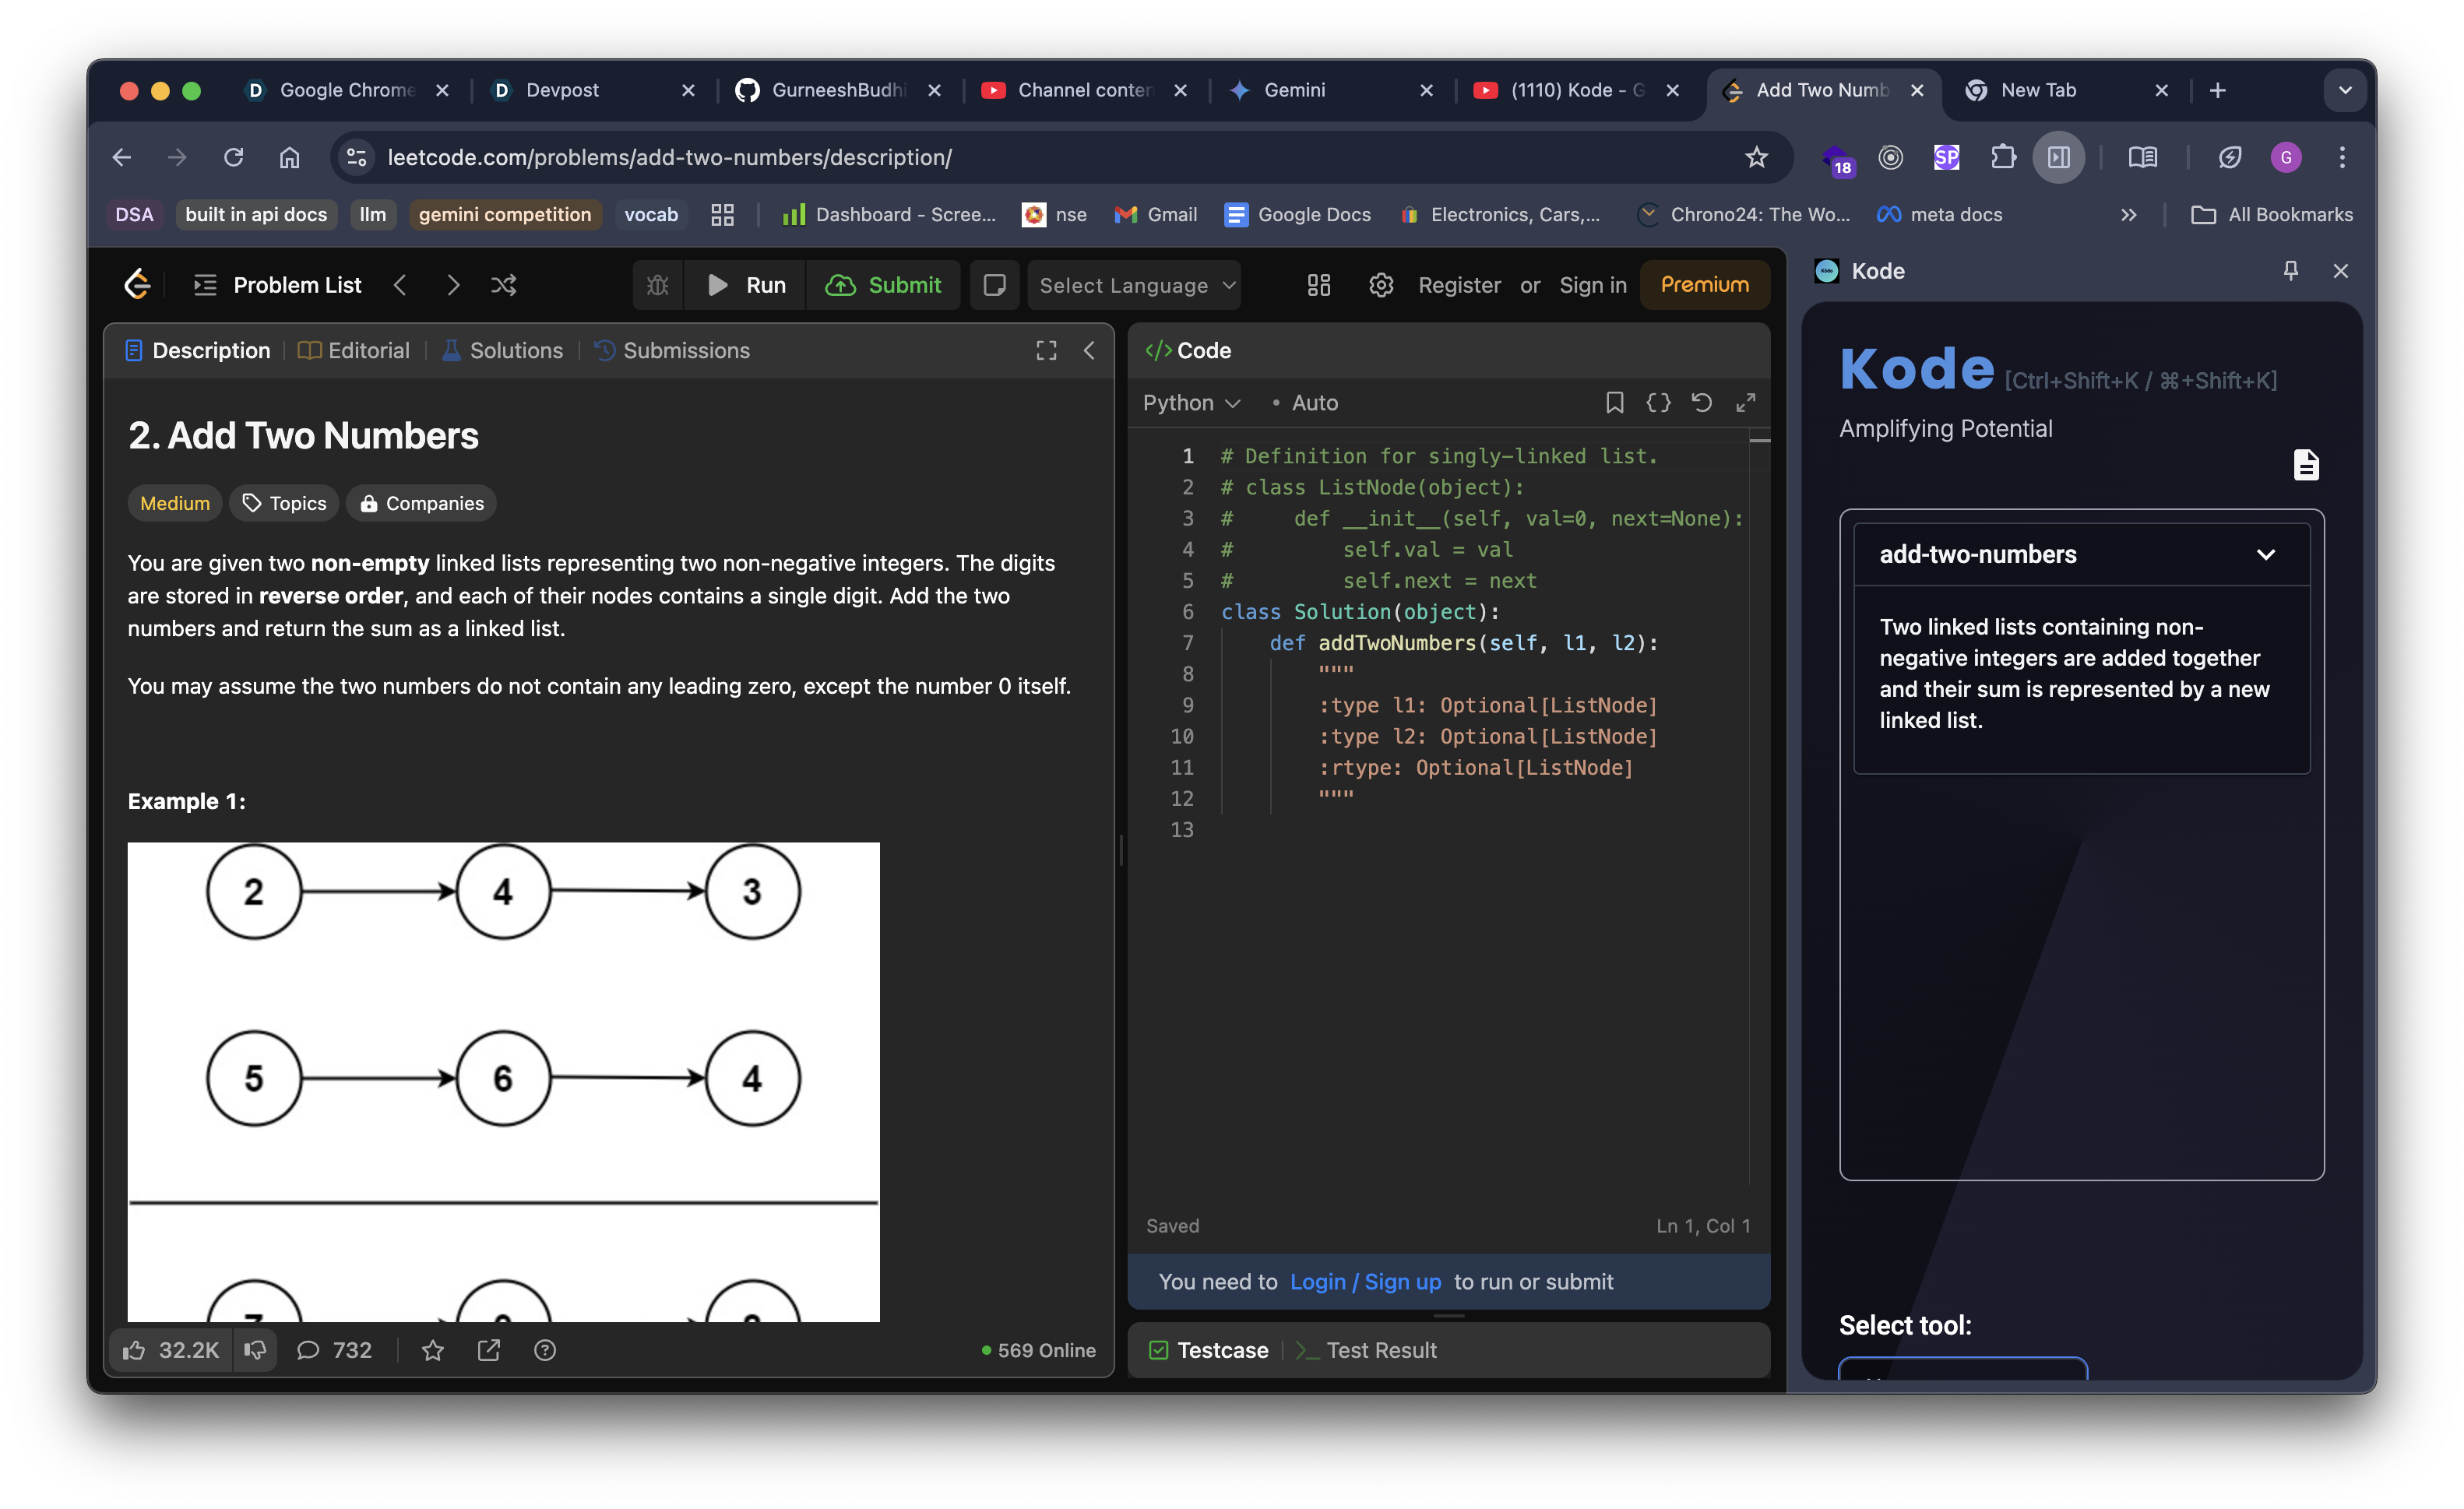Click the Login / Sign up link
The image size is (2464, 1509).
pyautogui.click(x=1365, y=1281)
